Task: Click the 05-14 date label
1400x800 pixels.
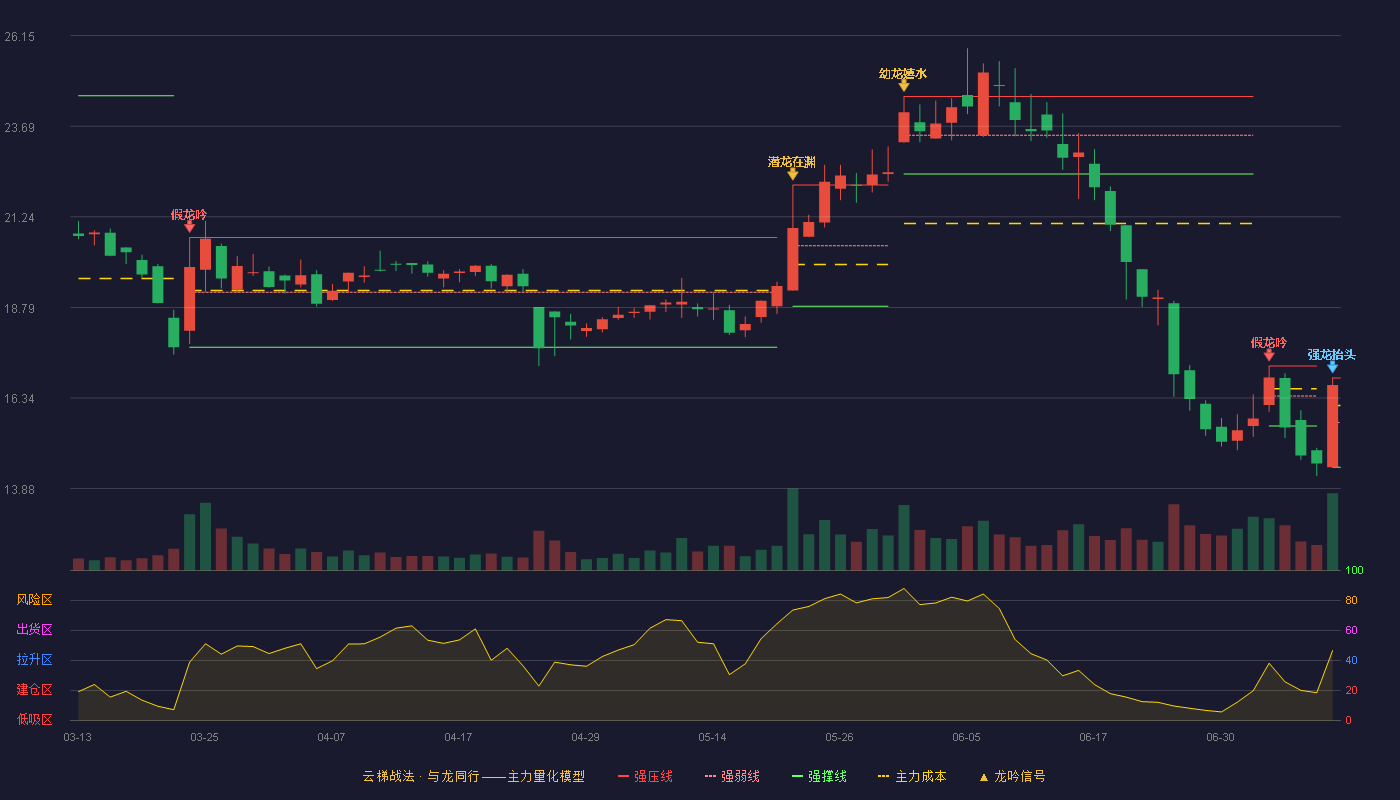Action: [712, 737]
